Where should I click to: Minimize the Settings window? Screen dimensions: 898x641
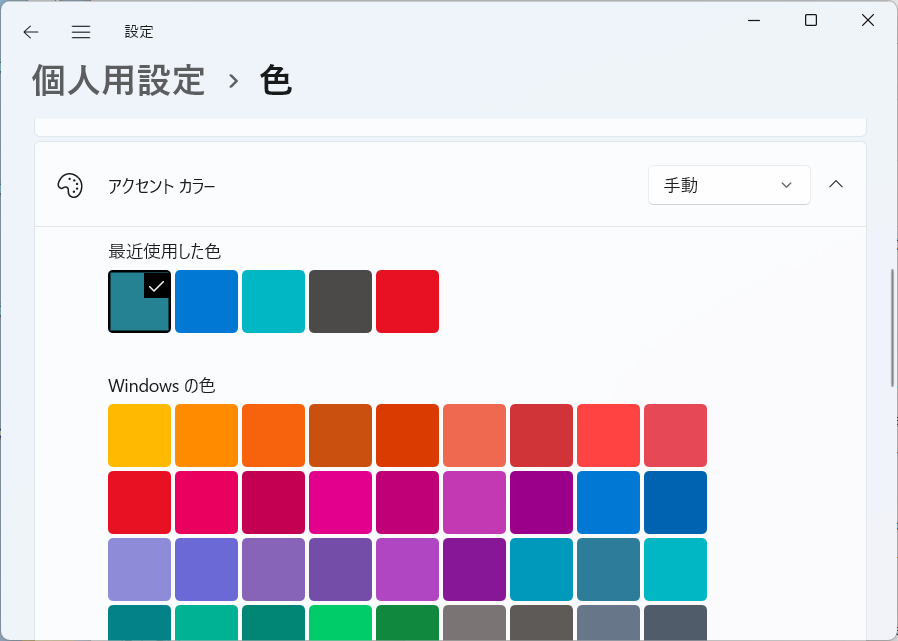[x=754, y=21]
